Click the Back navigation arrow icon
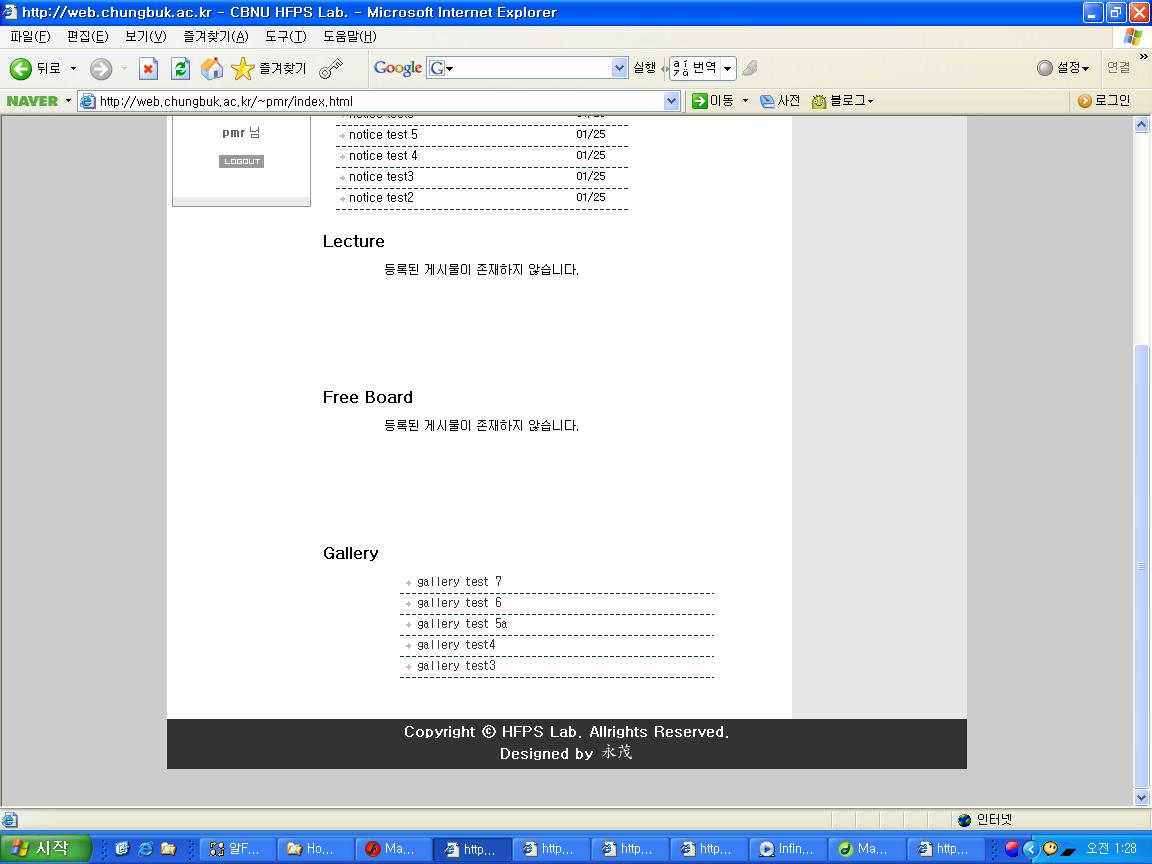1152x864 pixels. [21, 68]
